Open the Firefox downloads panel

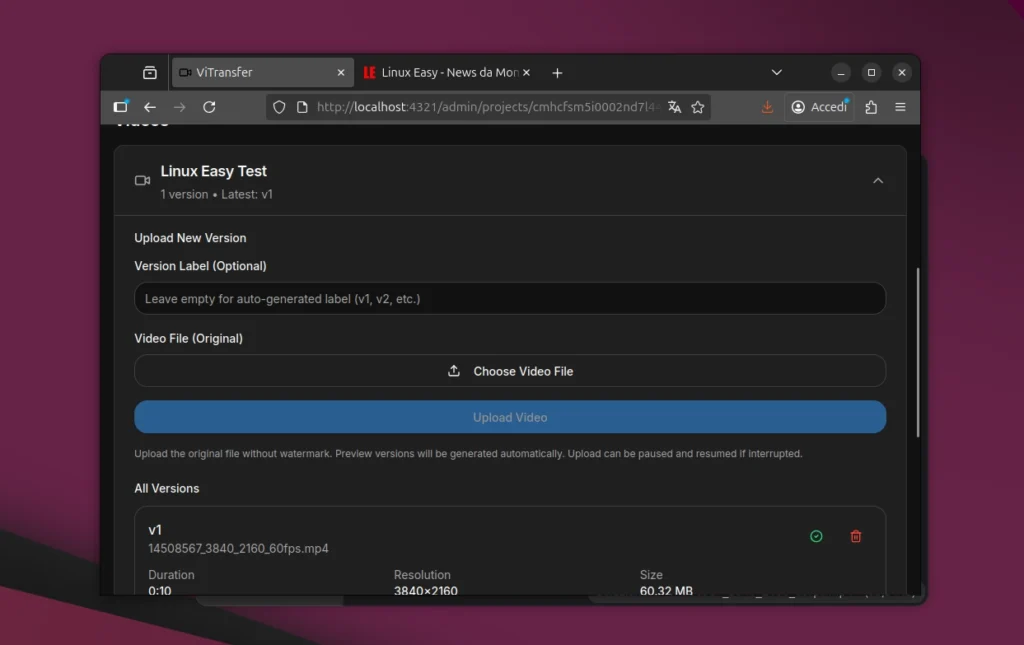(x=767, y=107)
